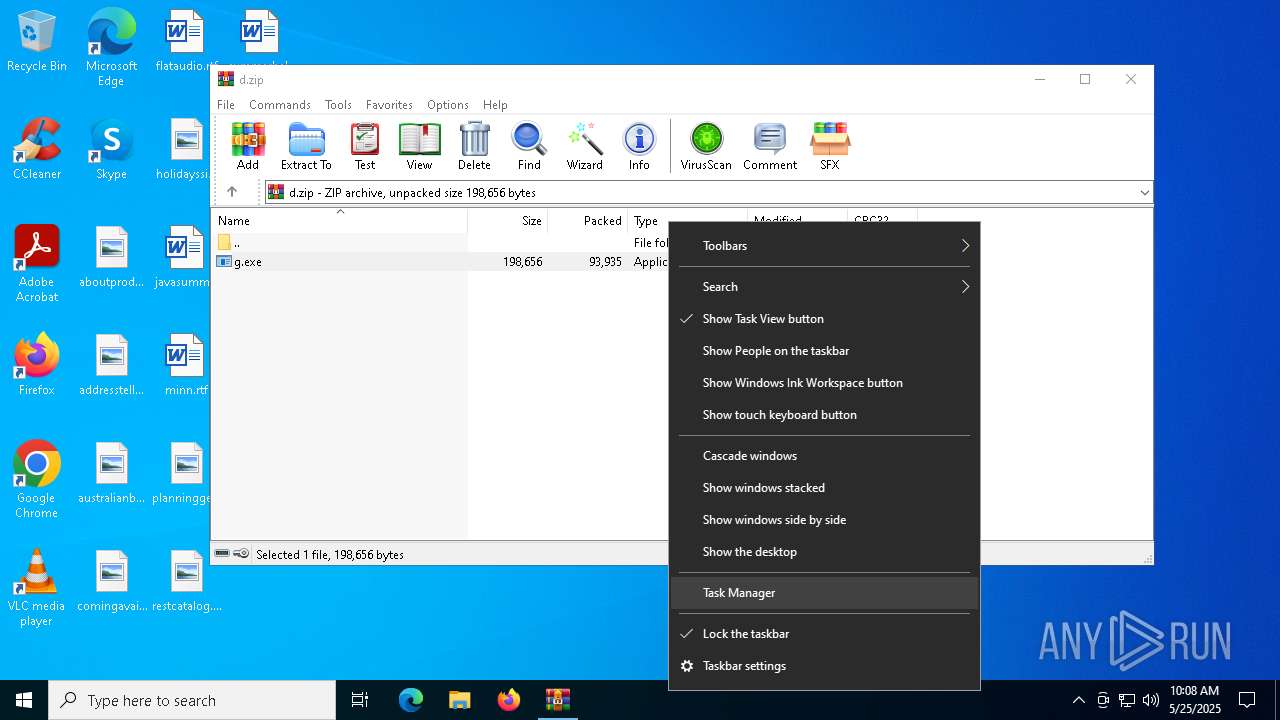Image resolution: width=1280 pixels, height=720 pixels.
Task: Select Cascade windows
Action: click(824, 456)
